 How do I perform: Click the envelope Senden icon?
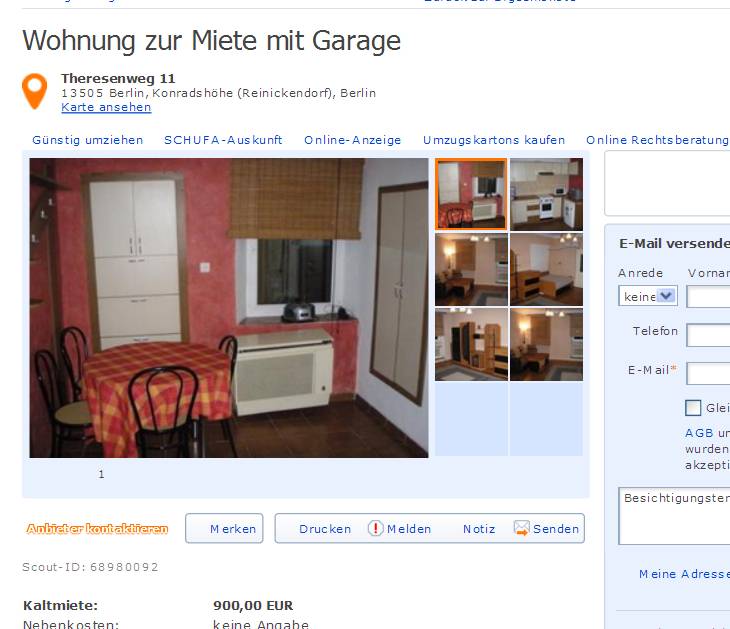pos(521,528)
